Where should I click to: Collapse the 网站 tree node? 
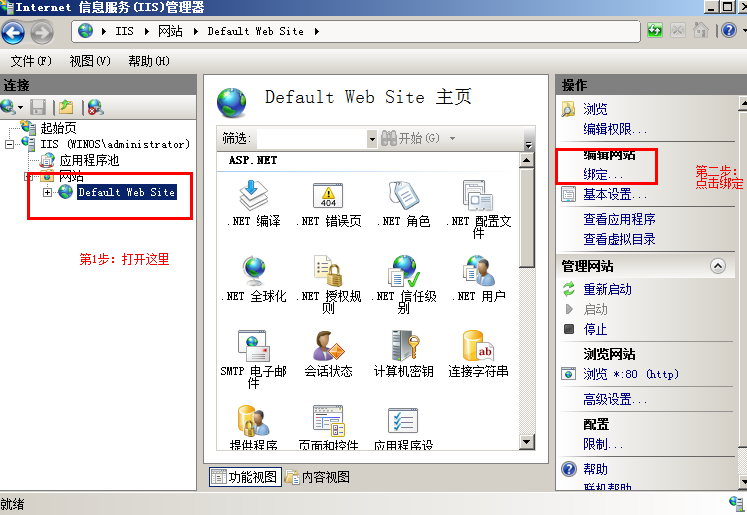(x=29, y=177)
